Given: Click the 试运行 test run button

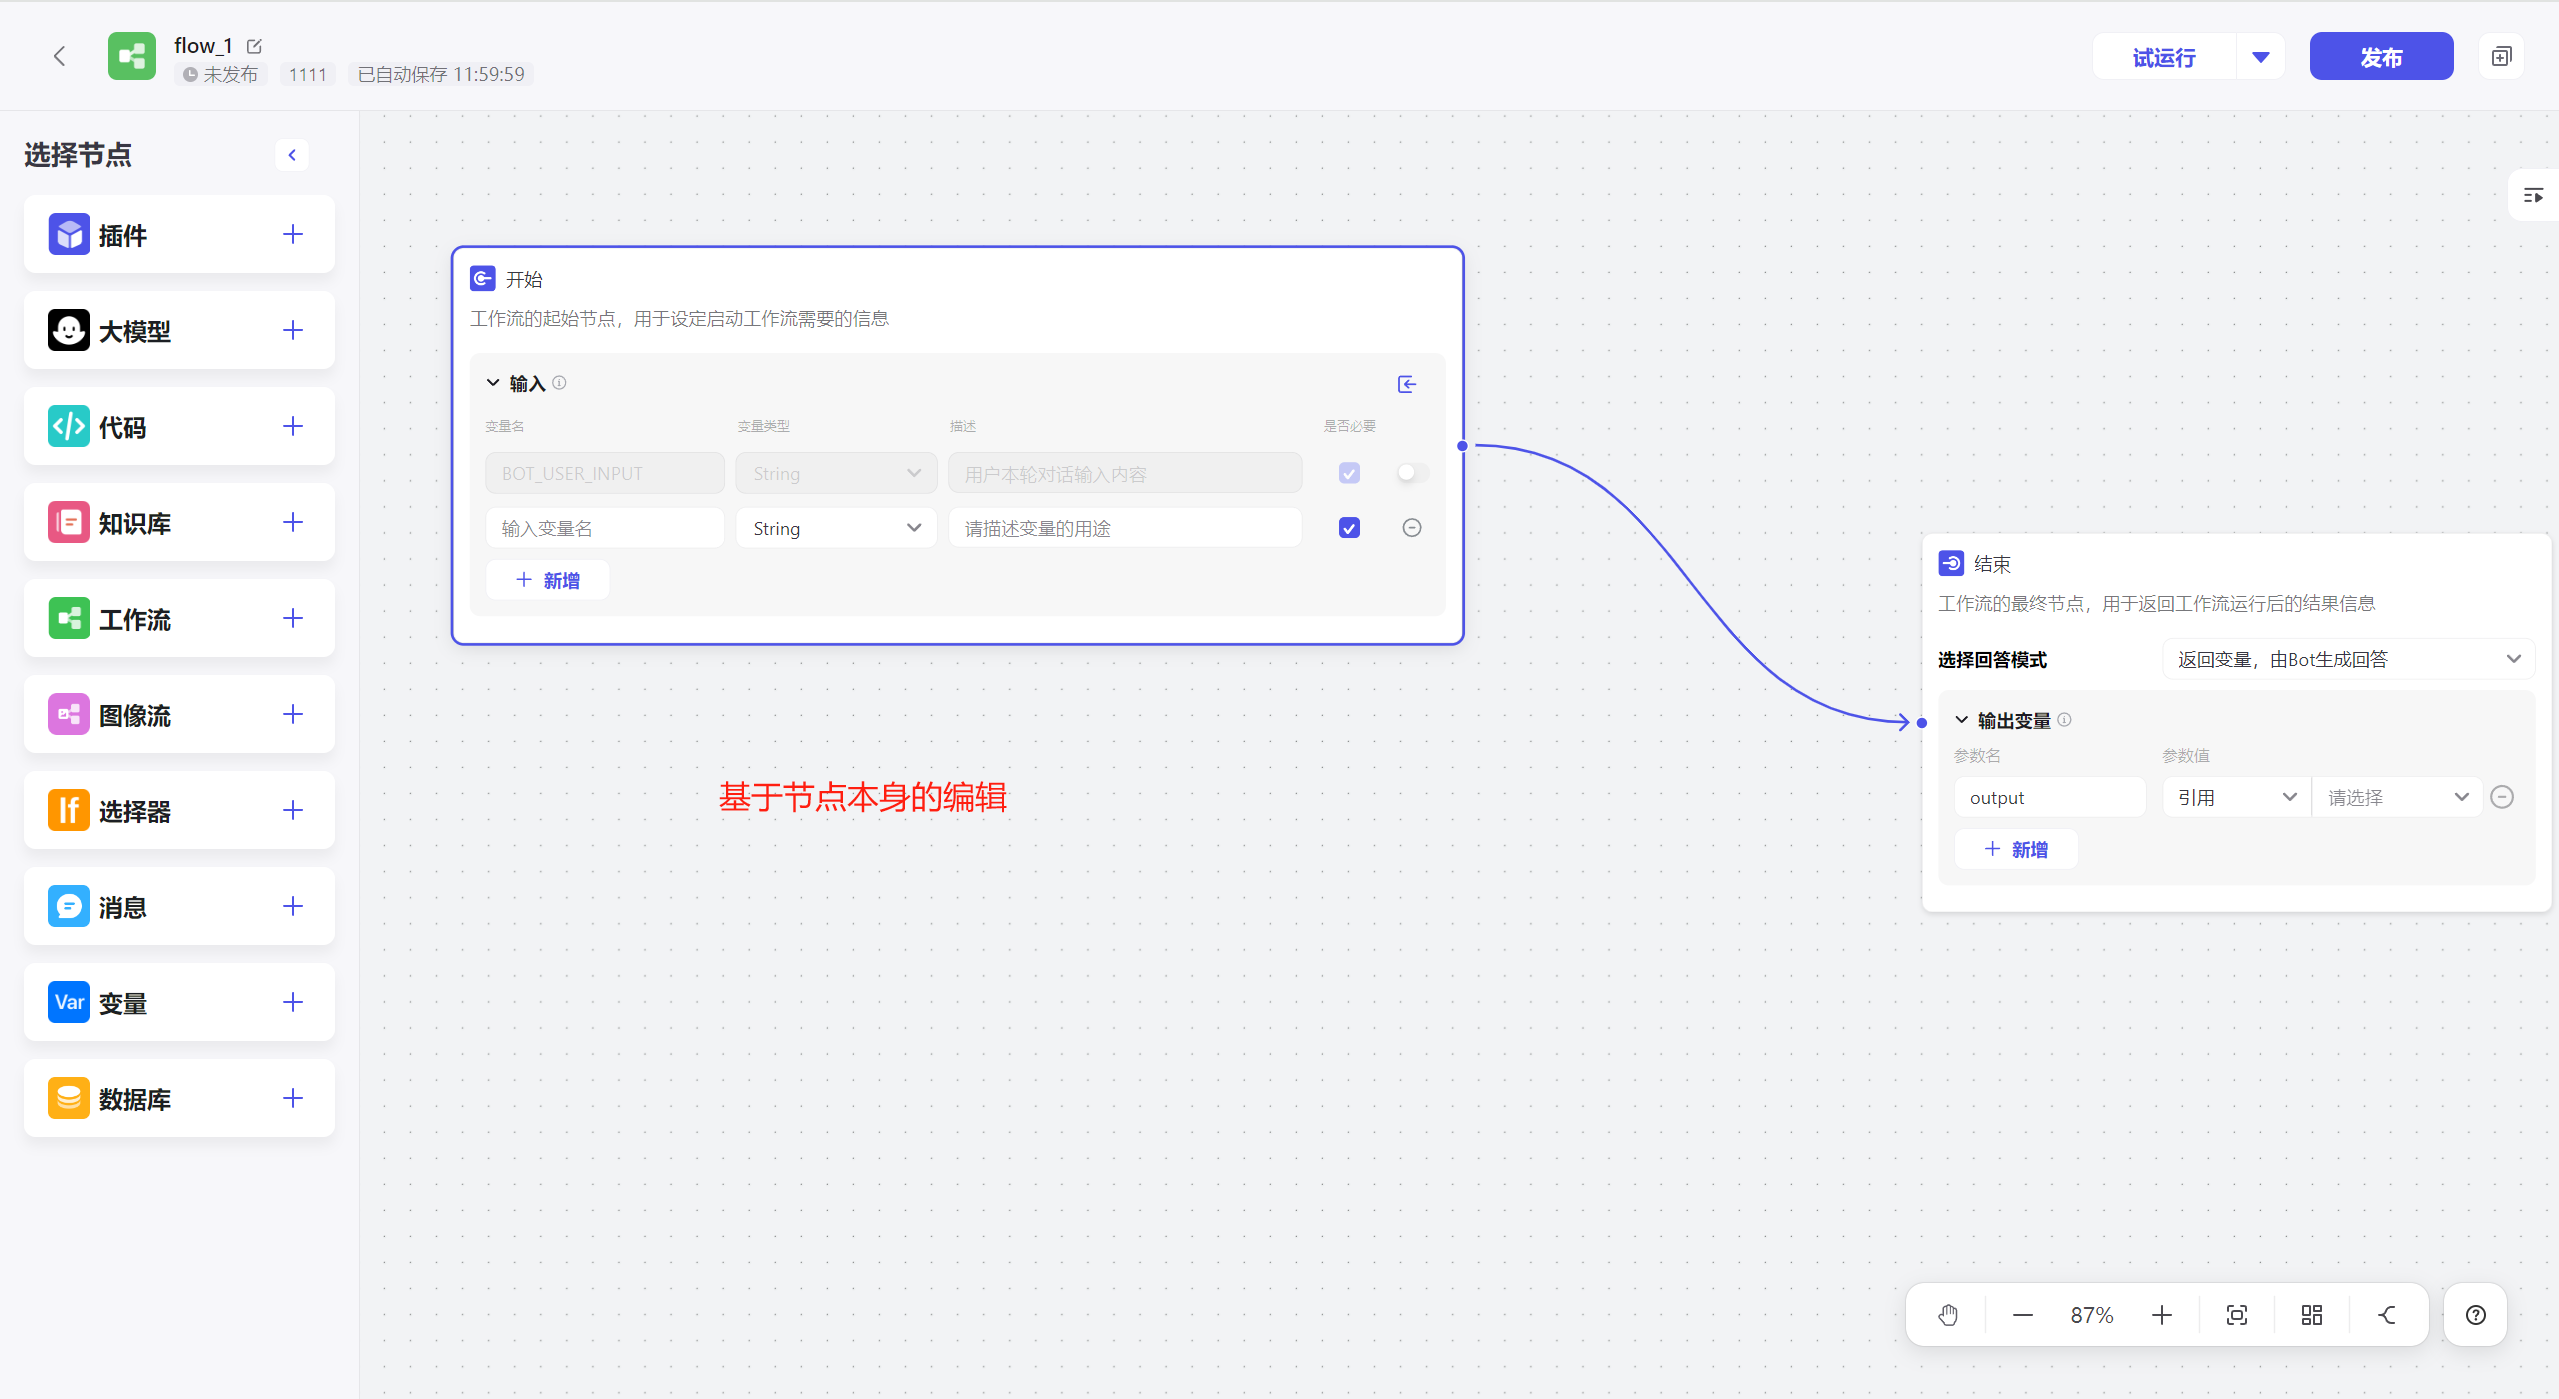Looking at the screenshot, I should pyautogui.click(x=2164, y=57).
